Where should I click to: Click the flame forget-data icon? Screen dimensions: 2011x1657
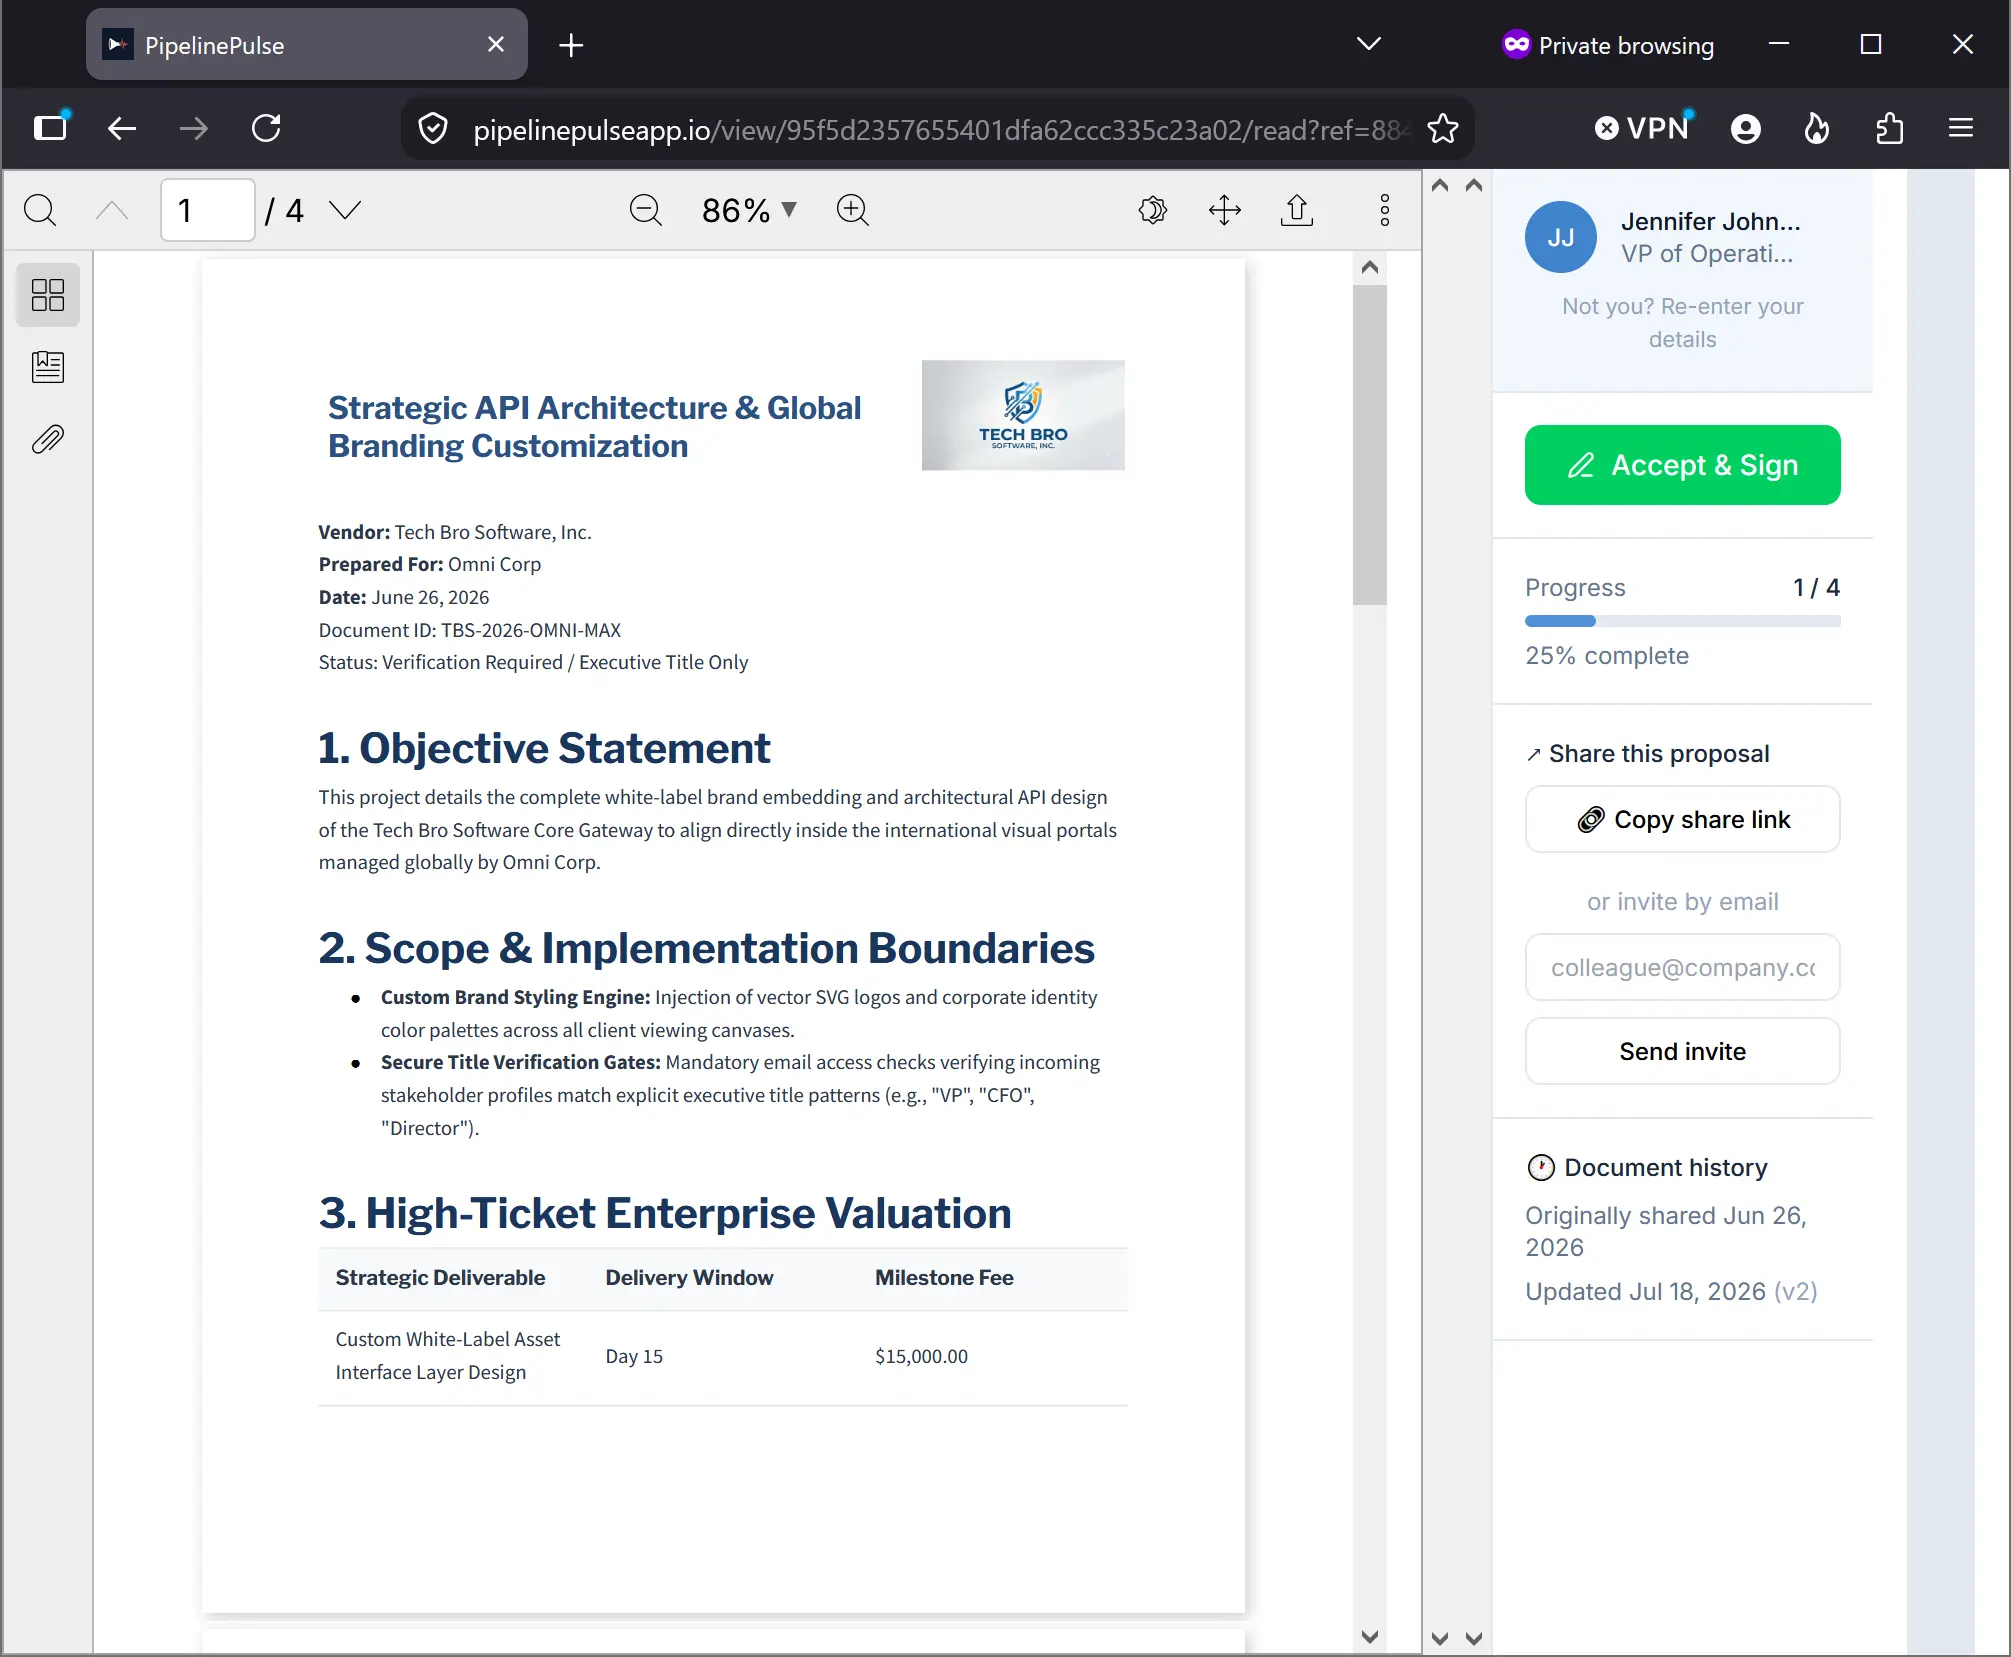click(1817, 128)
